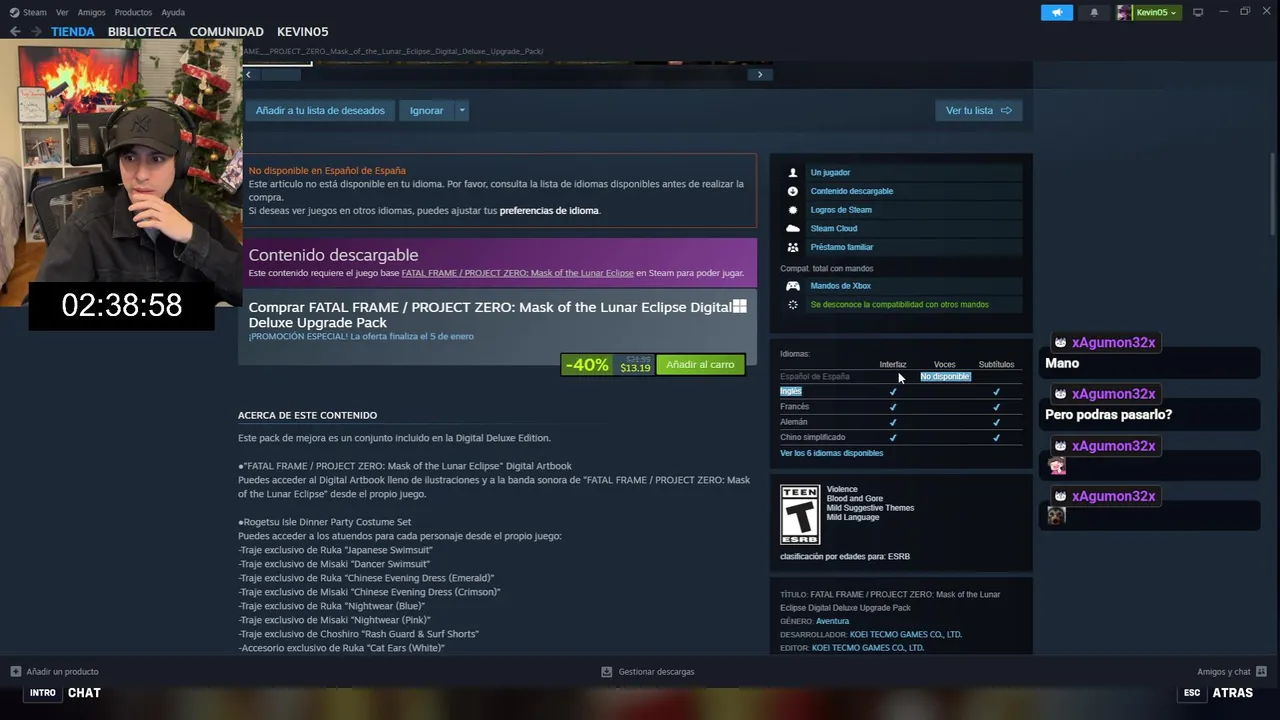
Task: Click the Steam Cloud icon
Action: [793, 228]
